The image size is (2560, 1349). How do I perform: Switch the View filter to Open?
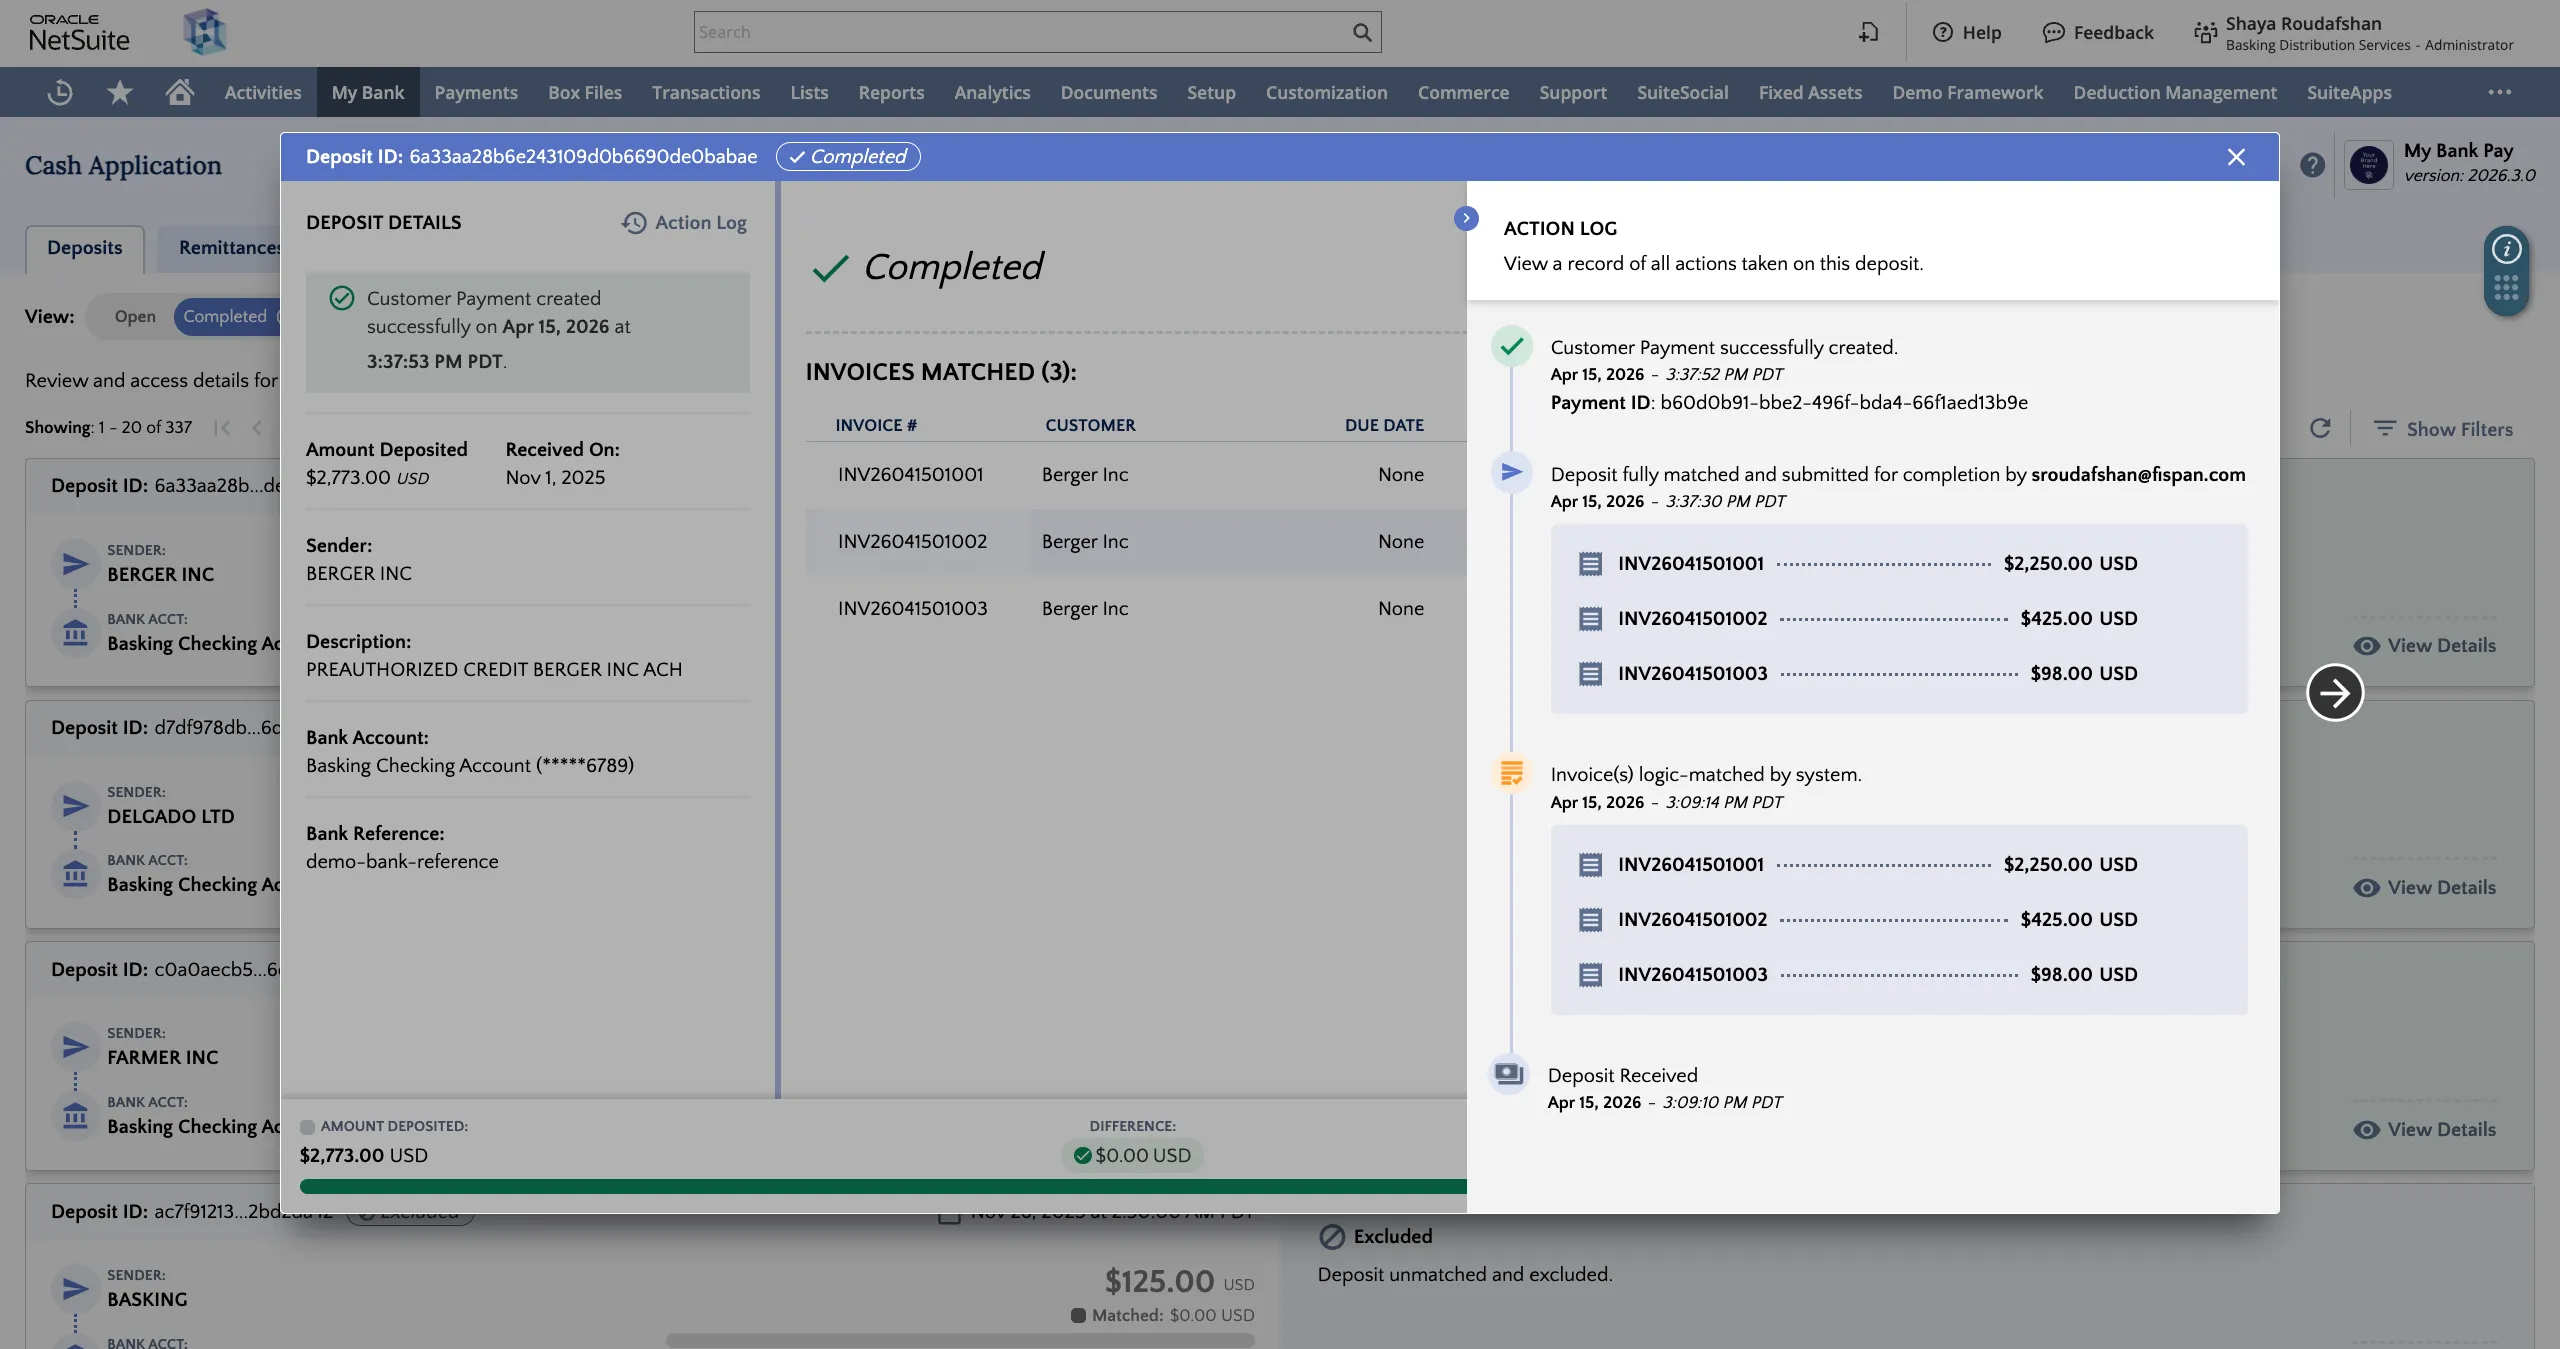(135, 316)
